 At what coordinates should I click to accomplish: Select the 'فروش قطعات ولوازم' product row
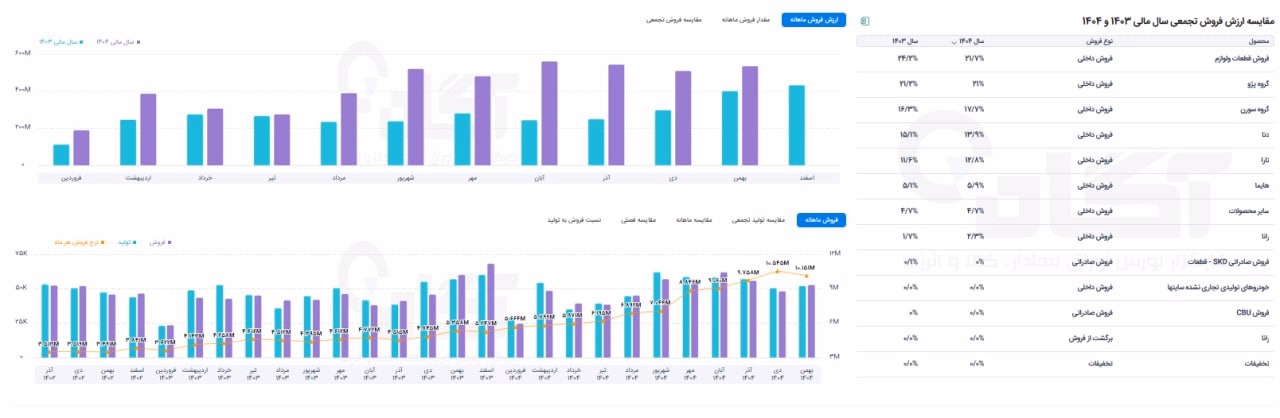pyautogui.click(x=1065, y=59)
